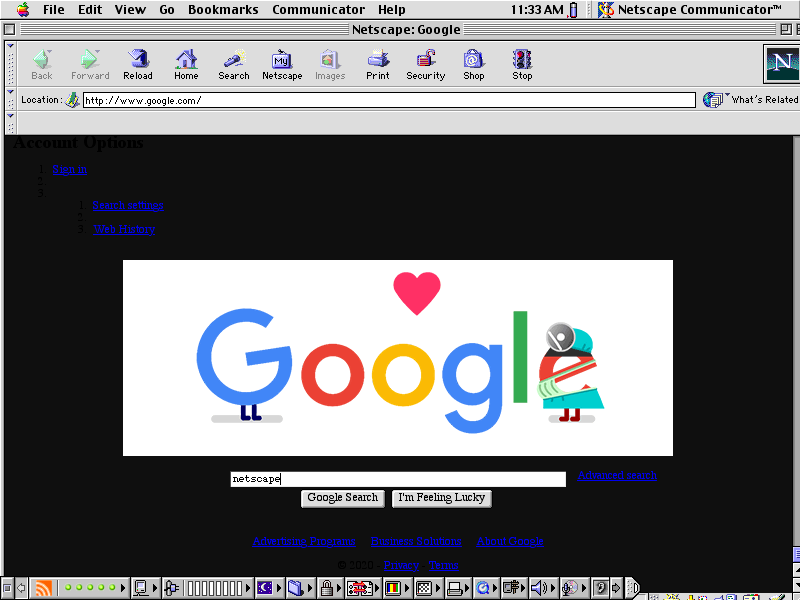Open the microphone sound source module

573,588
